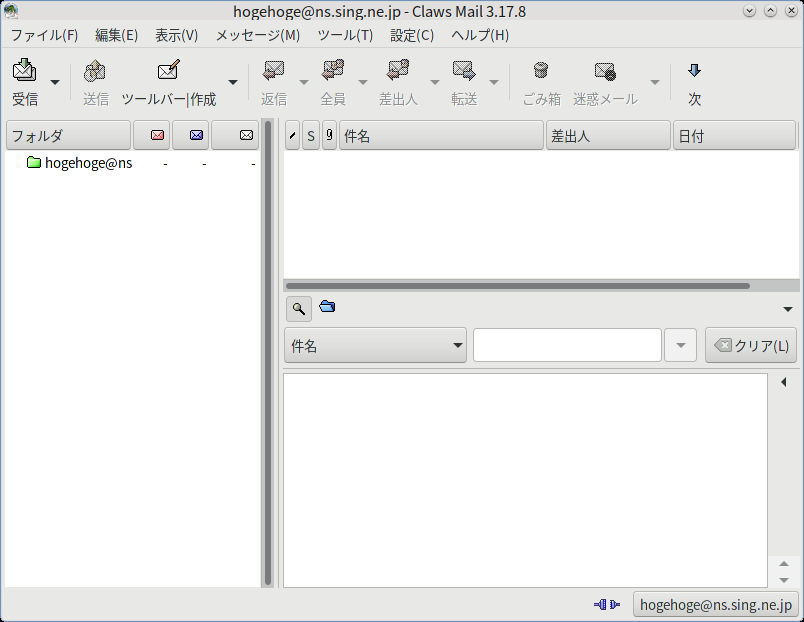804x622 pixels.
Task: Open the 転送 forward options arrow
Action: click(494, 82)
